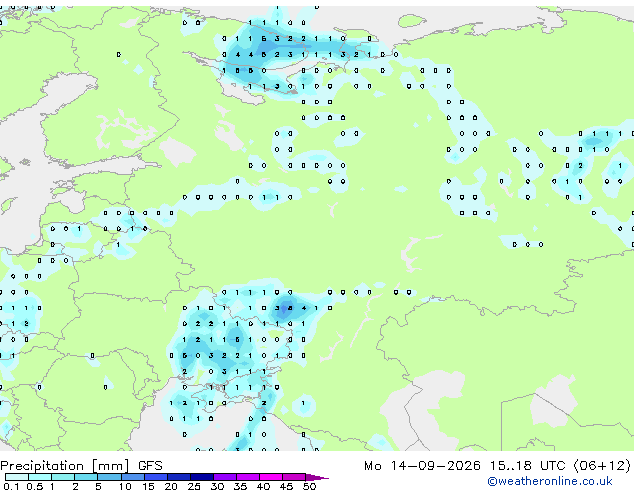The height and width of the screenshot is (490, 634).
Task: Select the purple 30 to 35 mm swatch
Action: click(225, 477)
